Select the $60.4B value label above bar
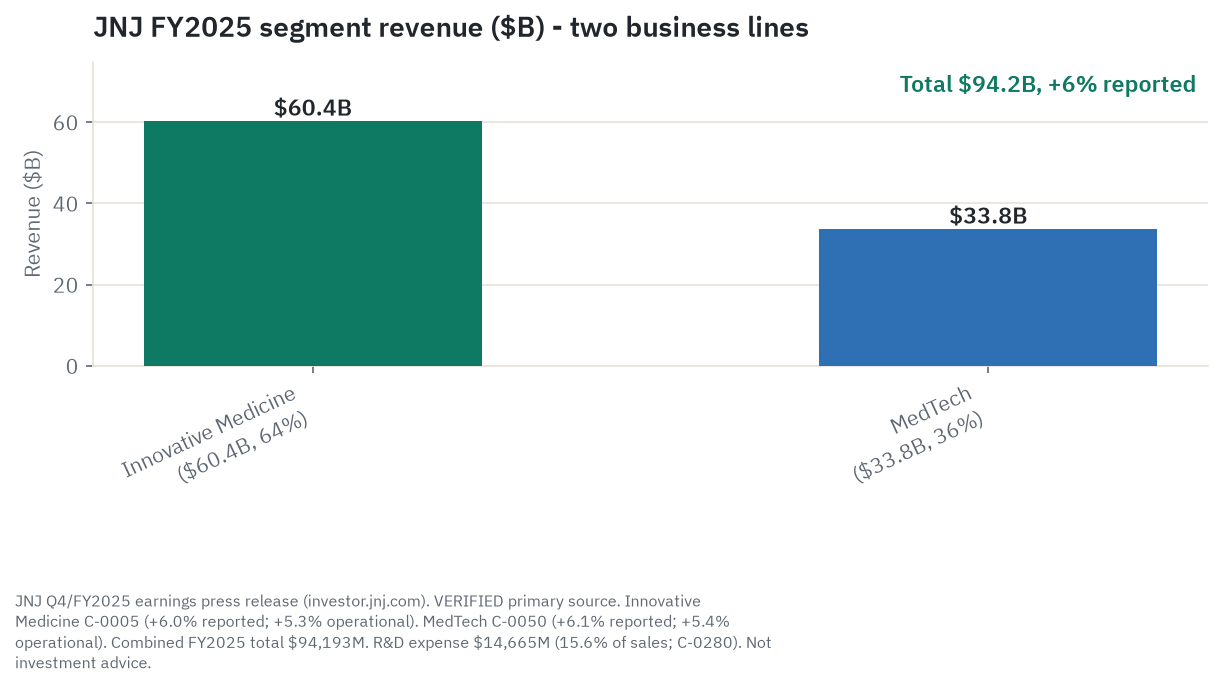This screenshot has width=1222, height=689. [x=313, y=108]
